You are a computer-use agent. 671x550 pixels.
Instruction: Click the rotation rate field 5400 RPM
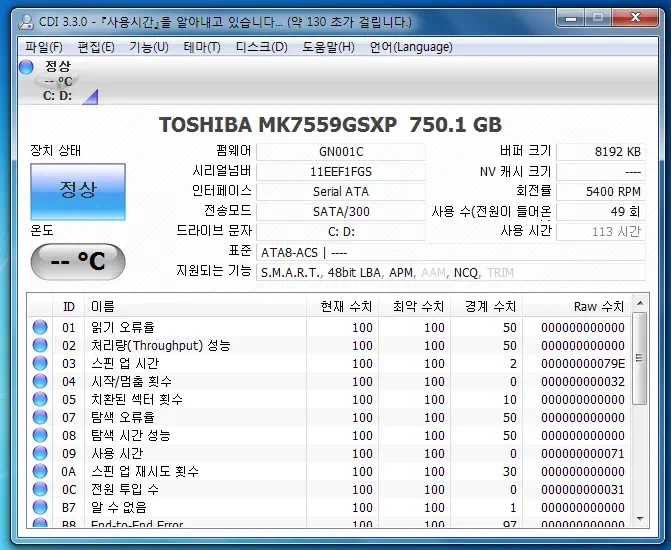tap(601, 191)
